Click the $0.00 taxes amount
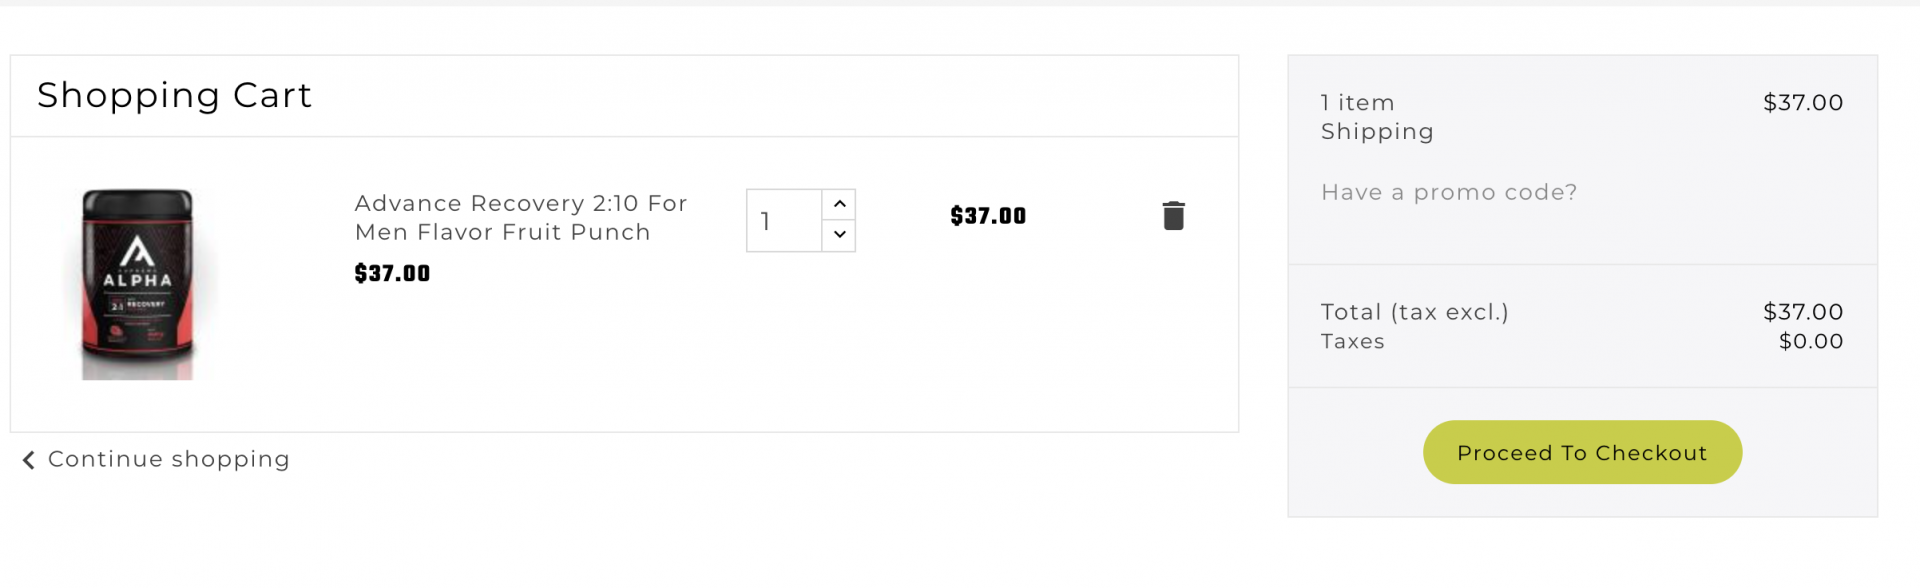The width and height of the screenshot is (1920, 588). (1810, 341)
